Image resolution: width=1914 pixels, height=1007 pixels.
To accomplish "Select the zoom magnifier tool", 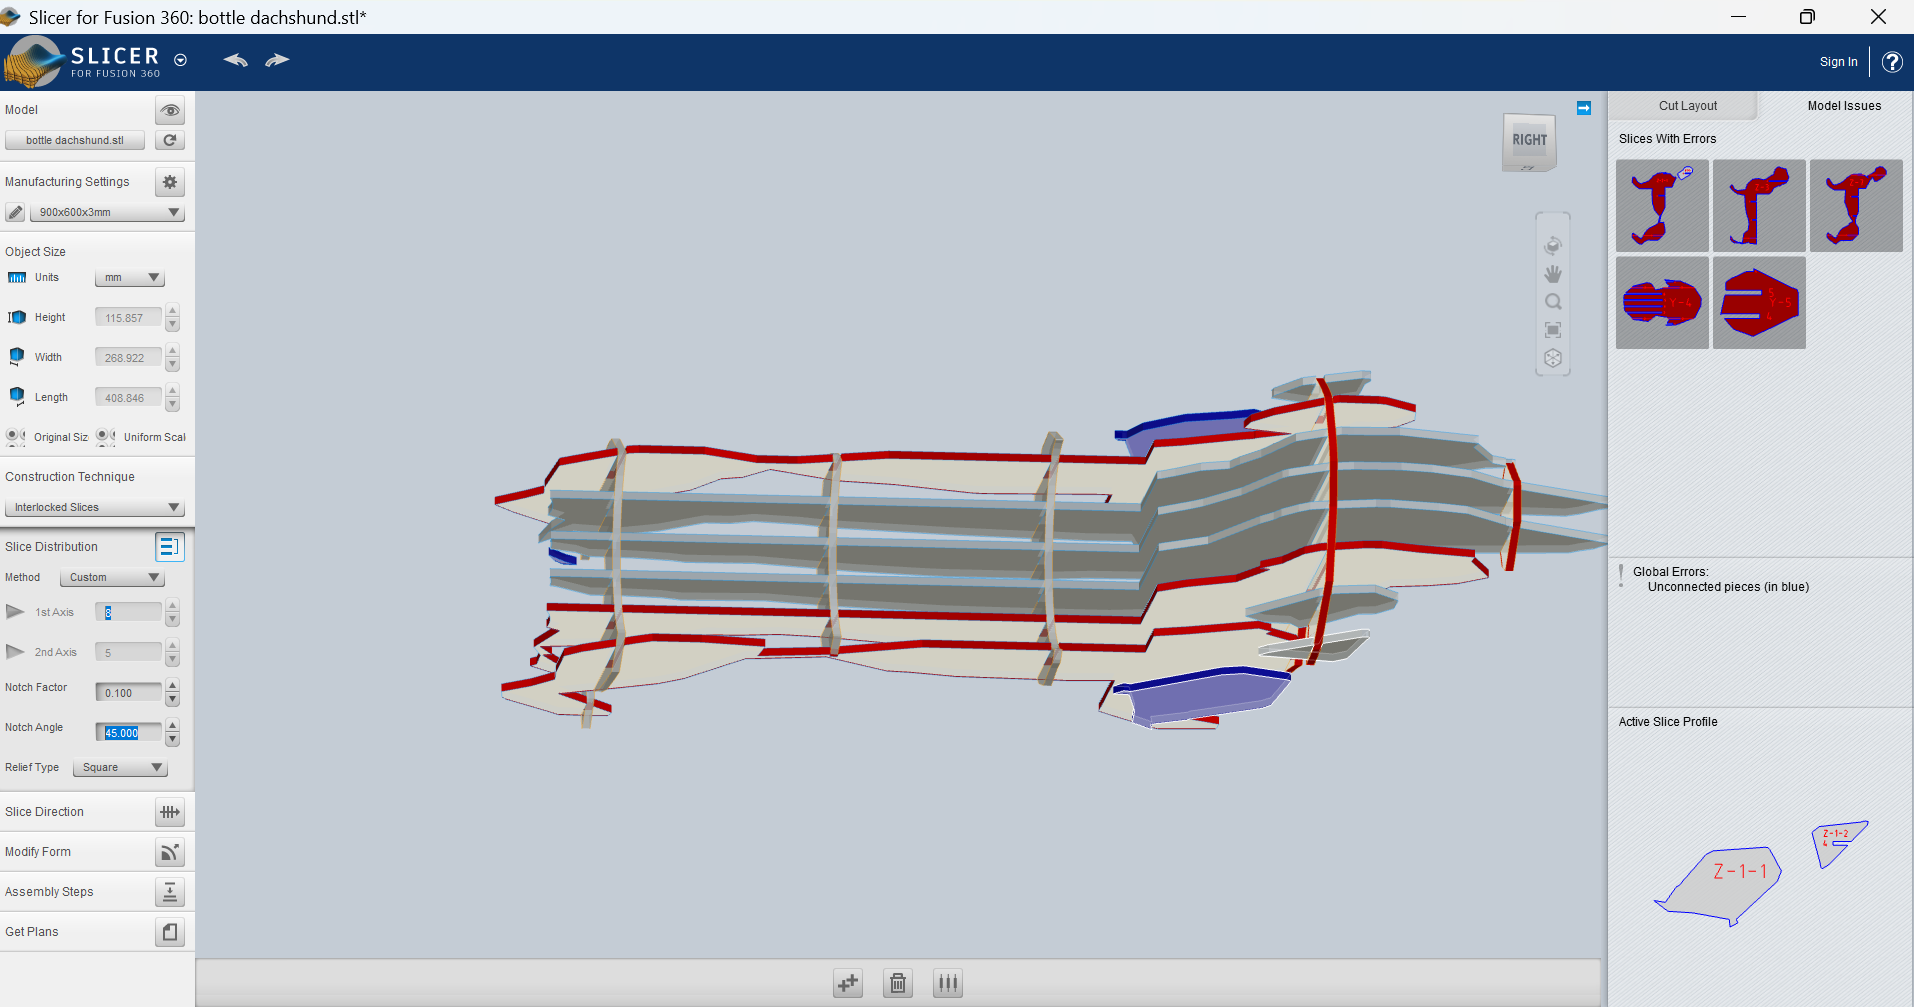I will [x=1553, y=301].
